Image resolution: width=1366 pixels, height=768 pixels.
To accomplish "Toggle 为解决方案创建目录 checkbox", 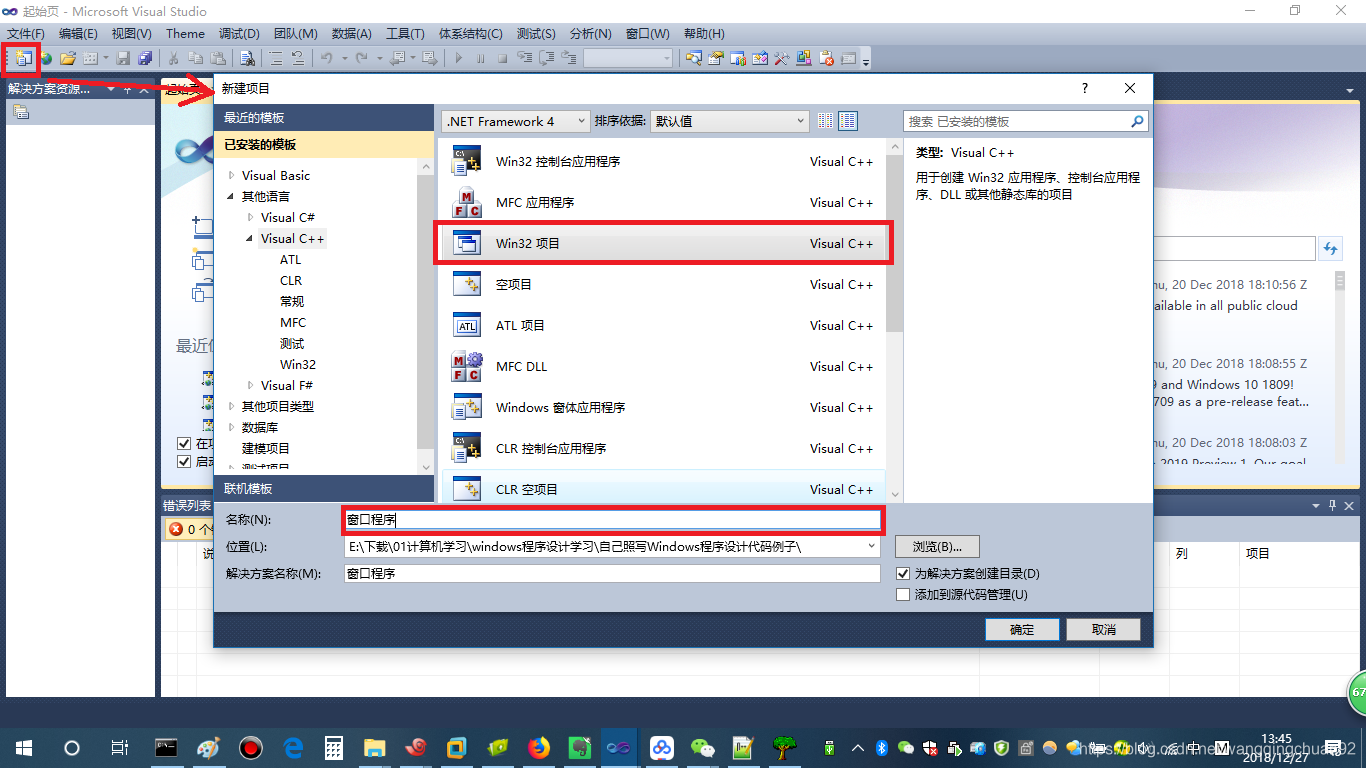I will (903, 574).
